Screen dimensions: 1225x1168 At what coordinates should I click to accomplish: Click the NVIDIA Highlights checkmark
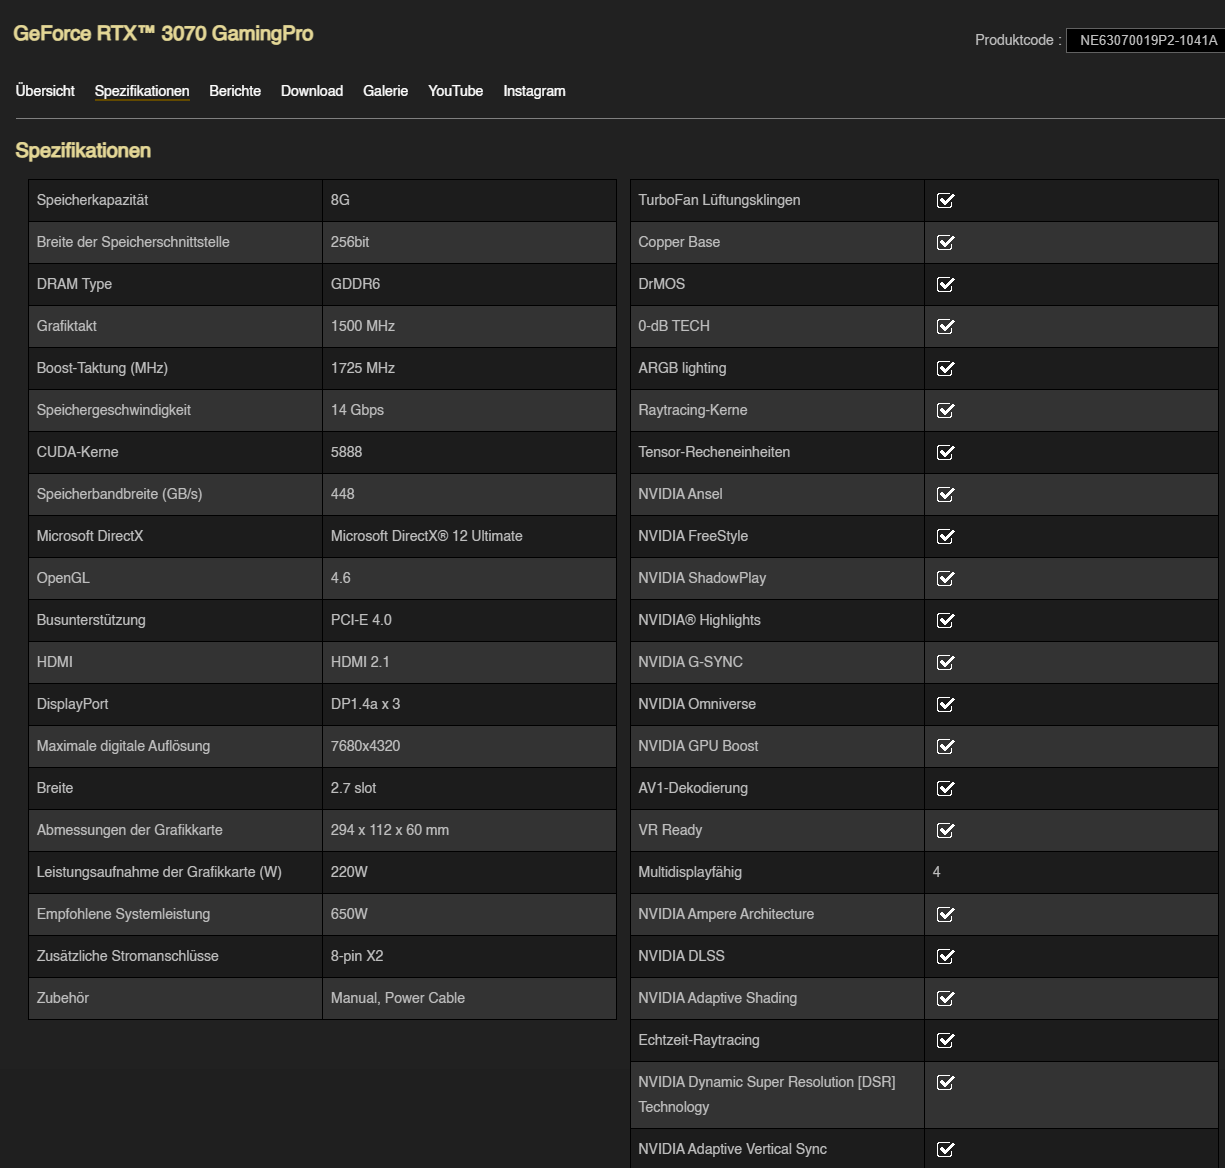click(946, 620)
